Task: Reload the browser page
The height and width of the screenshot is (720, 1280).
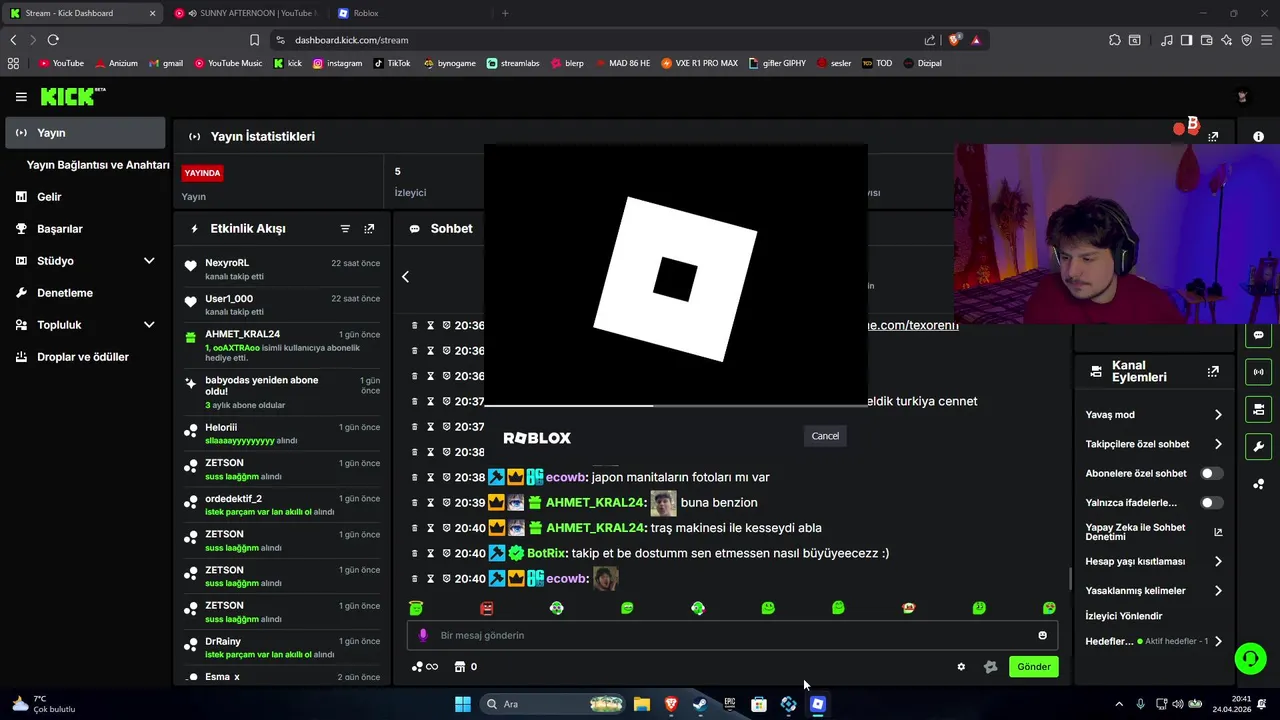Action: coord(53,40)
